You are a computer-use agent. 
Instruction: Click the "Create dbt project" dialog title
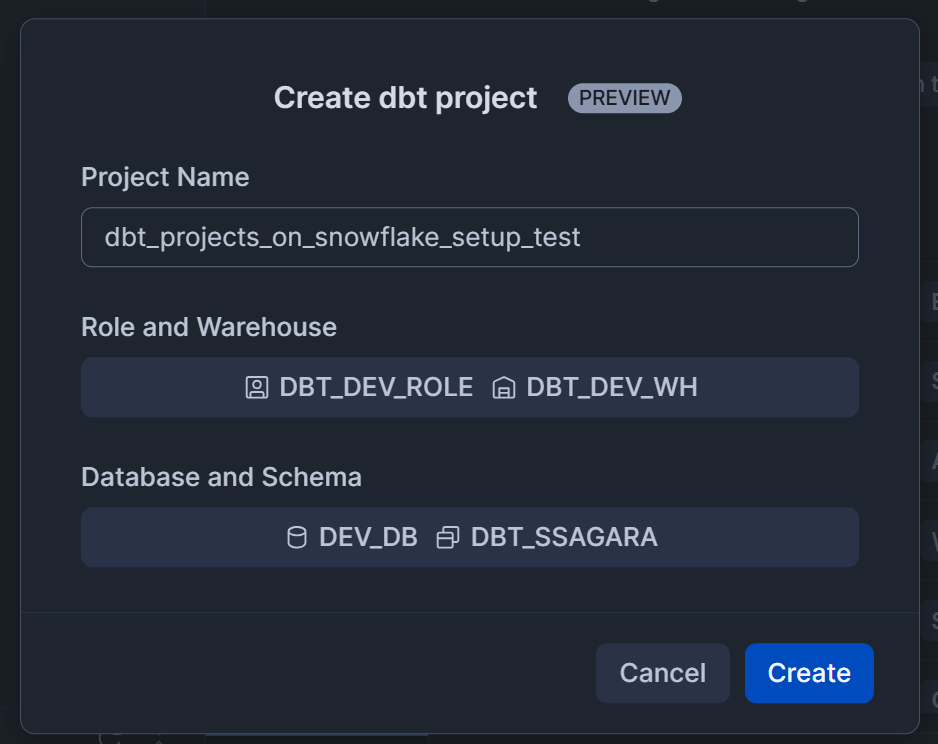(405, 98)
